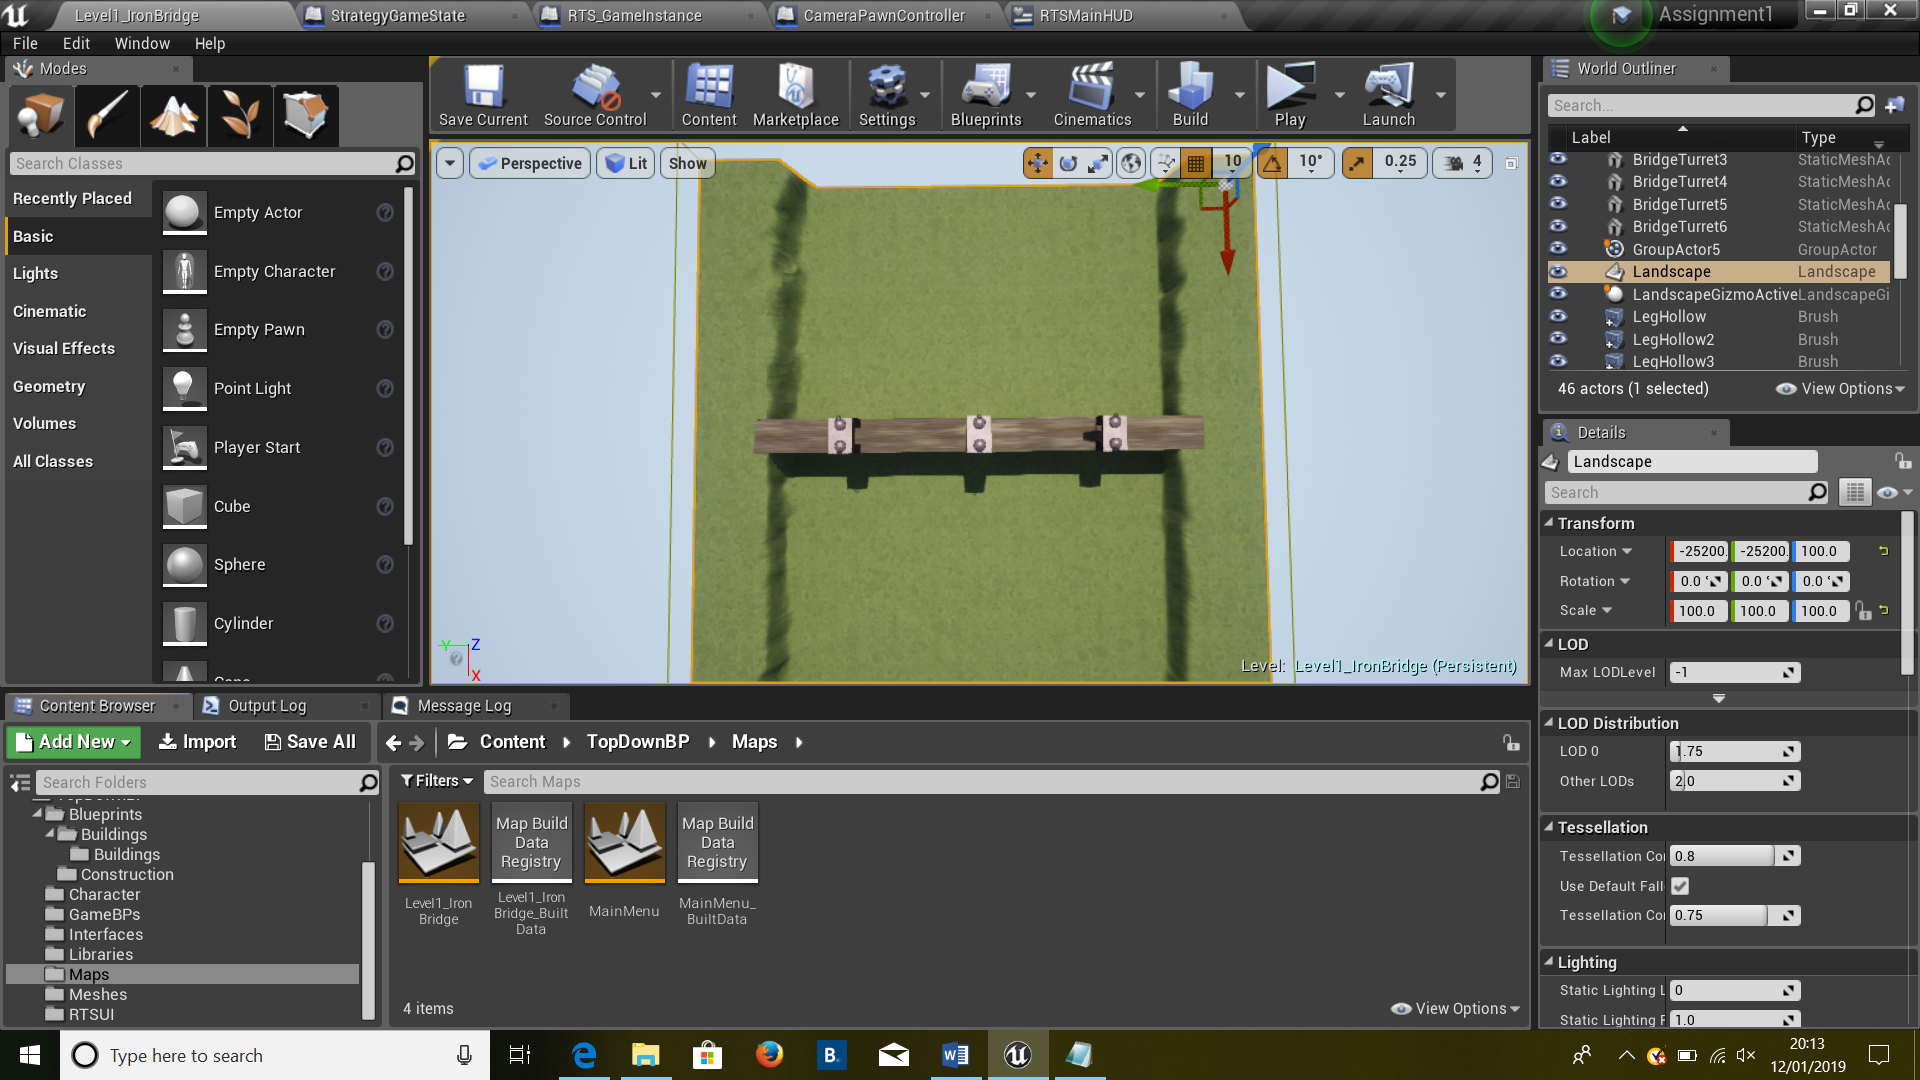Toggle Use Default Falloff checkbox
This screenshot has height=1080, width=1920.
point(1680,886)
